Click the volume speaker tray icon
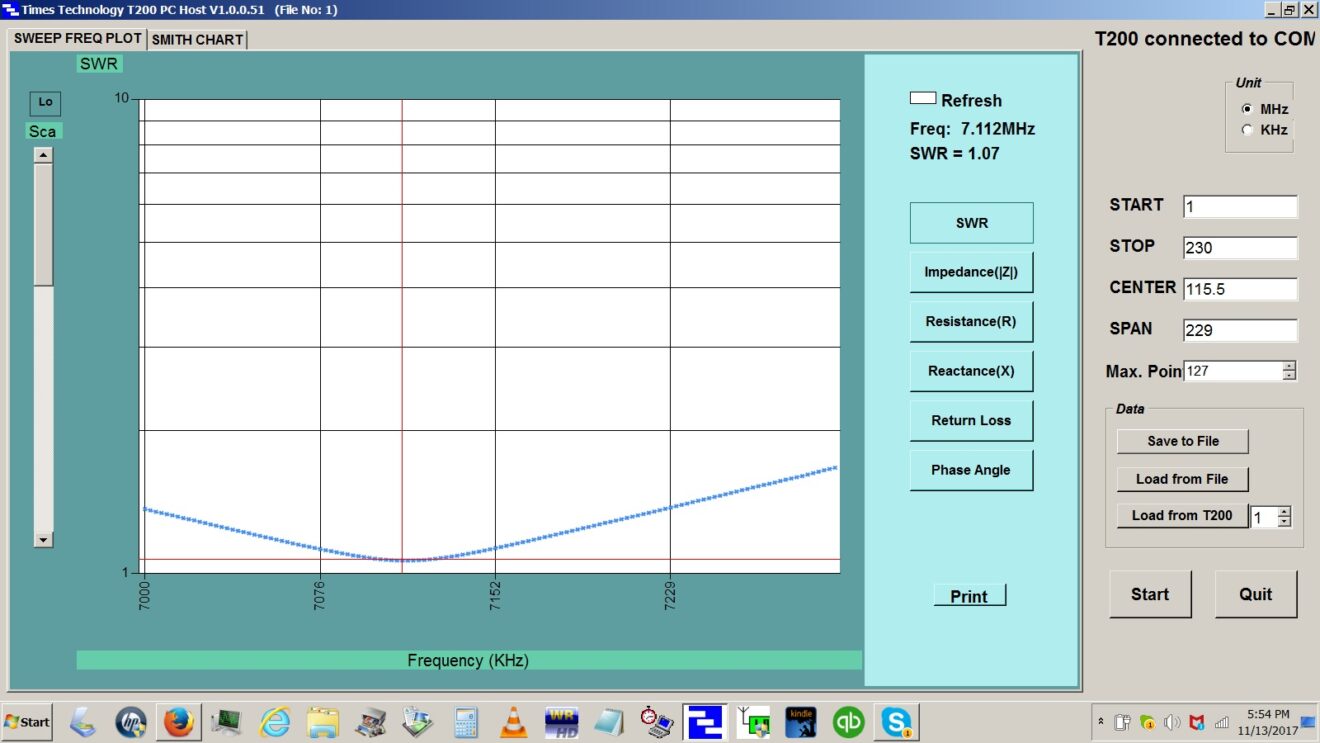This screenshot has width=1320, height=743. [x=1171, y=722]
